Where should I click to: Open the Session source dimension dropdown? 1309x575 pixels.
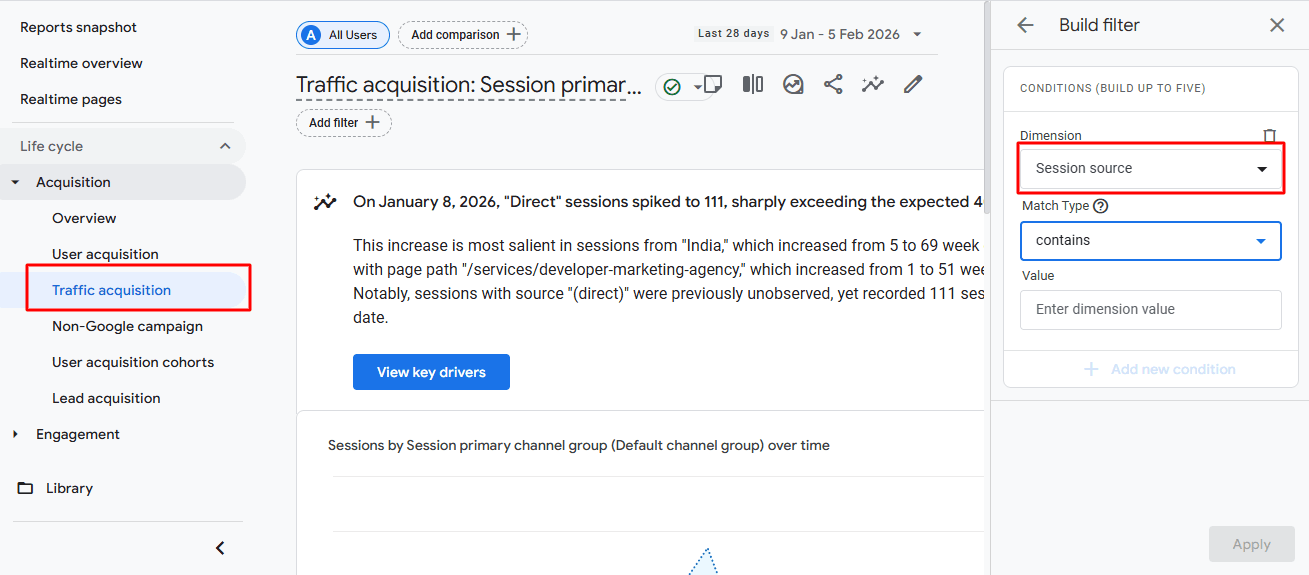tap(1151, 169)
